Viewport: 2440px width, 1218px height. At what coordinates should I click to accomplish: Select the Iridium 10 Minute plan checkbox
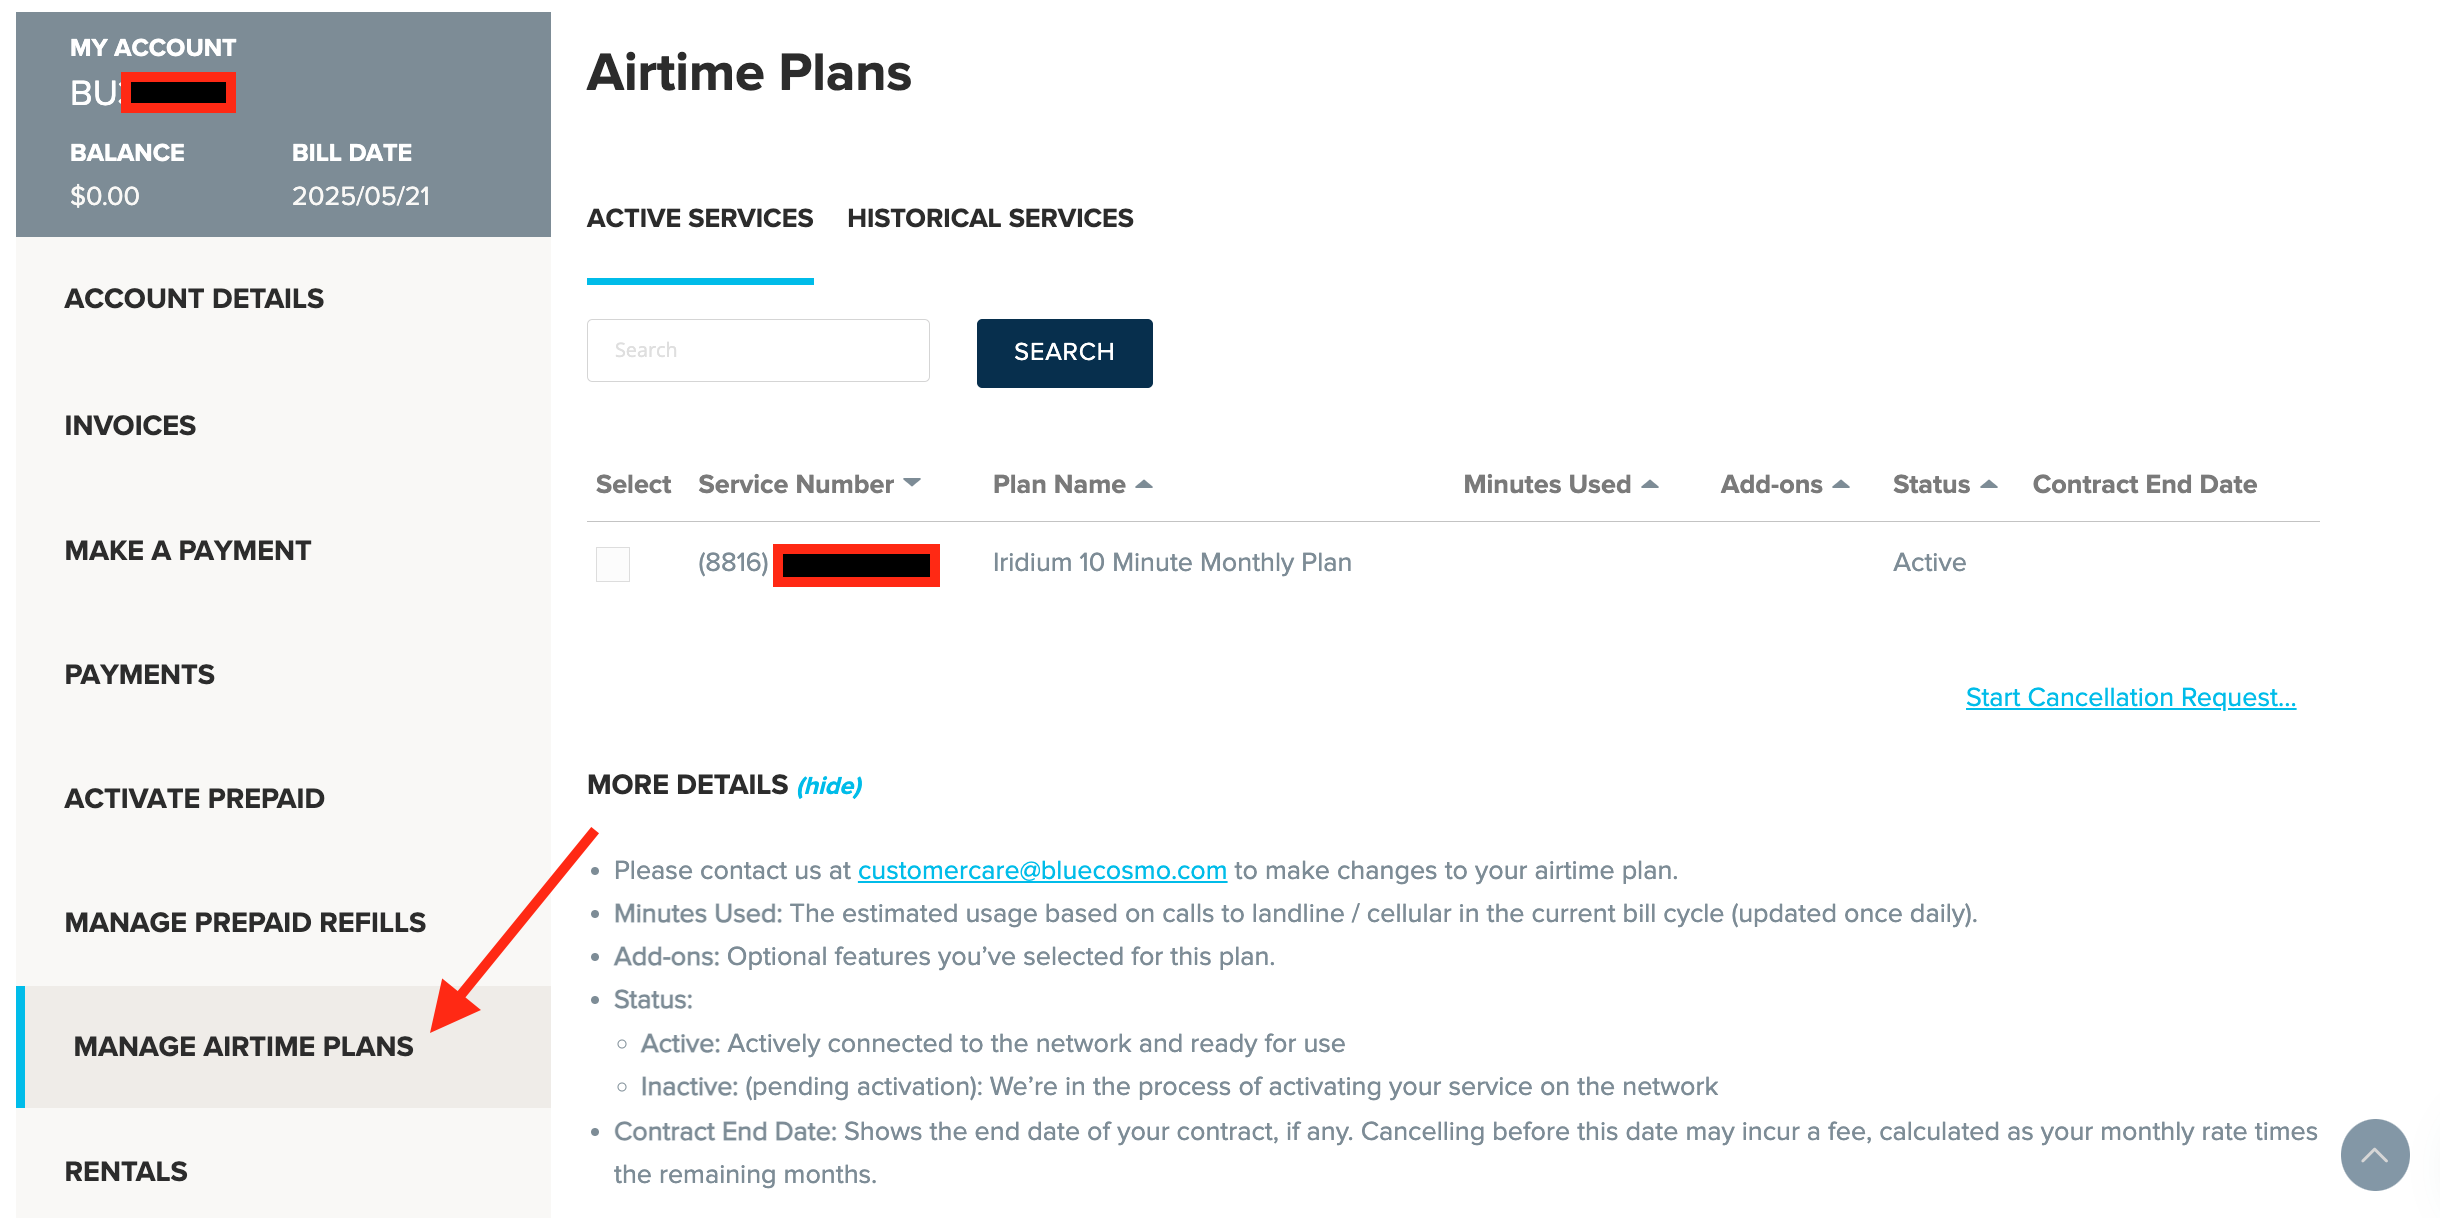tap(613, 564)
